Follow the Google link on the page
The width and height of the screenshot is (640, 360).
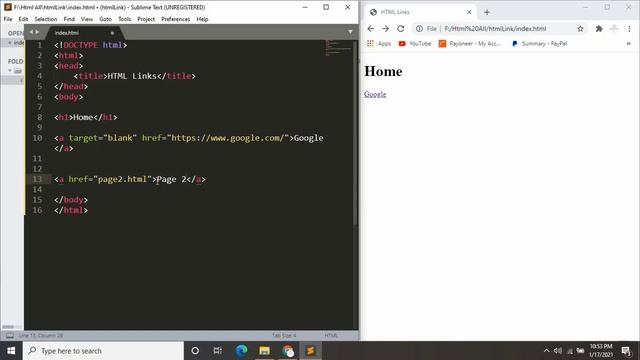point(375,94)
